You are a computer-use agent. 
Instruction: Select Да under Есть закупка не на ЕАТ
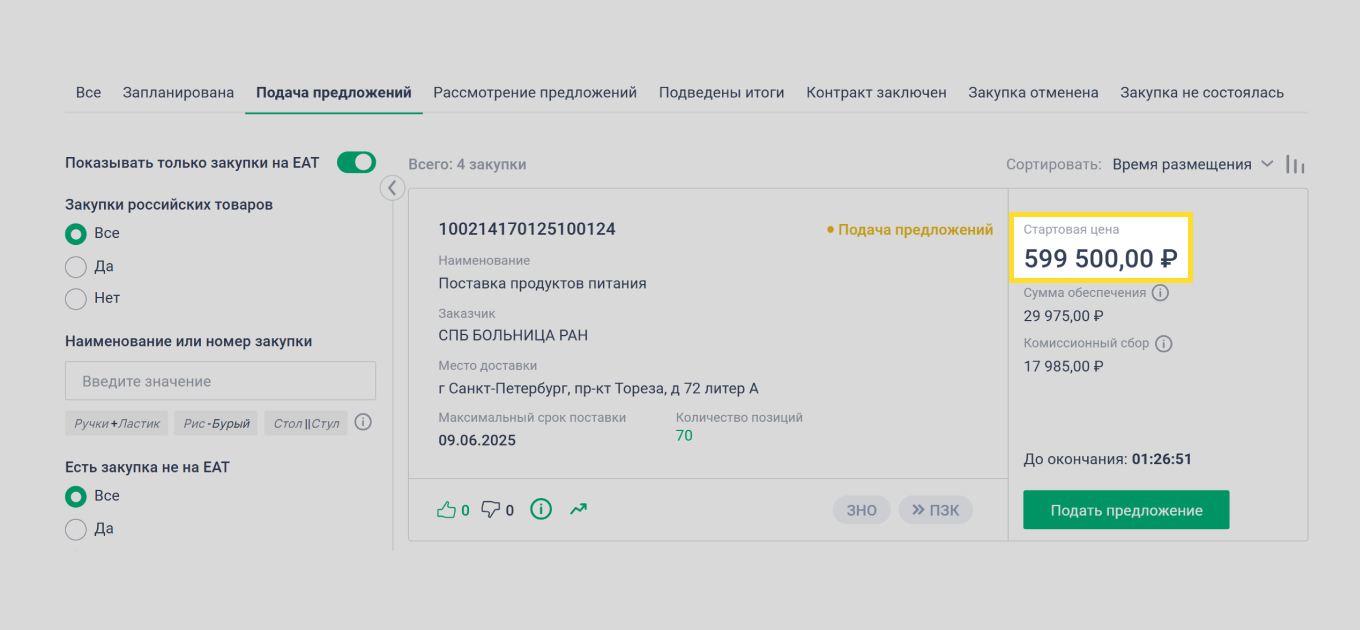click(x=75, y=529)
